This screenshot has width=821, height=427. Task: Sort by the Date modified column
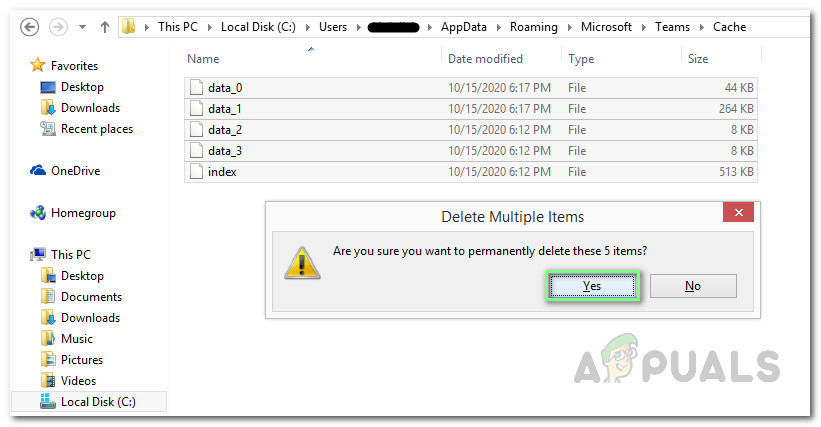(x=486, y=59)
